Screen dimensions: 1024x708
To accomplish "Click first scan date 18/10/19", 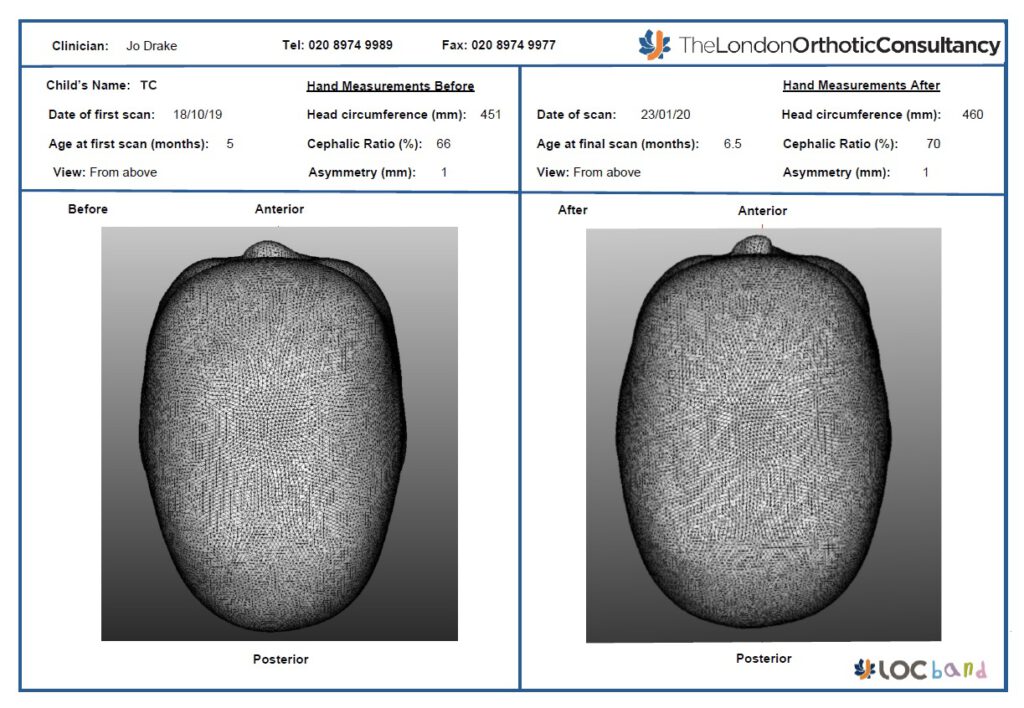I will point(197,114).
